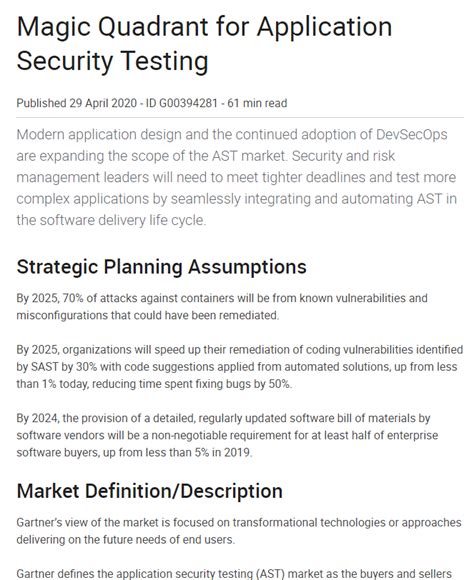The image size is (474, 580).
Task: Click the line defining the application security testing market
Action: point(234,574)
